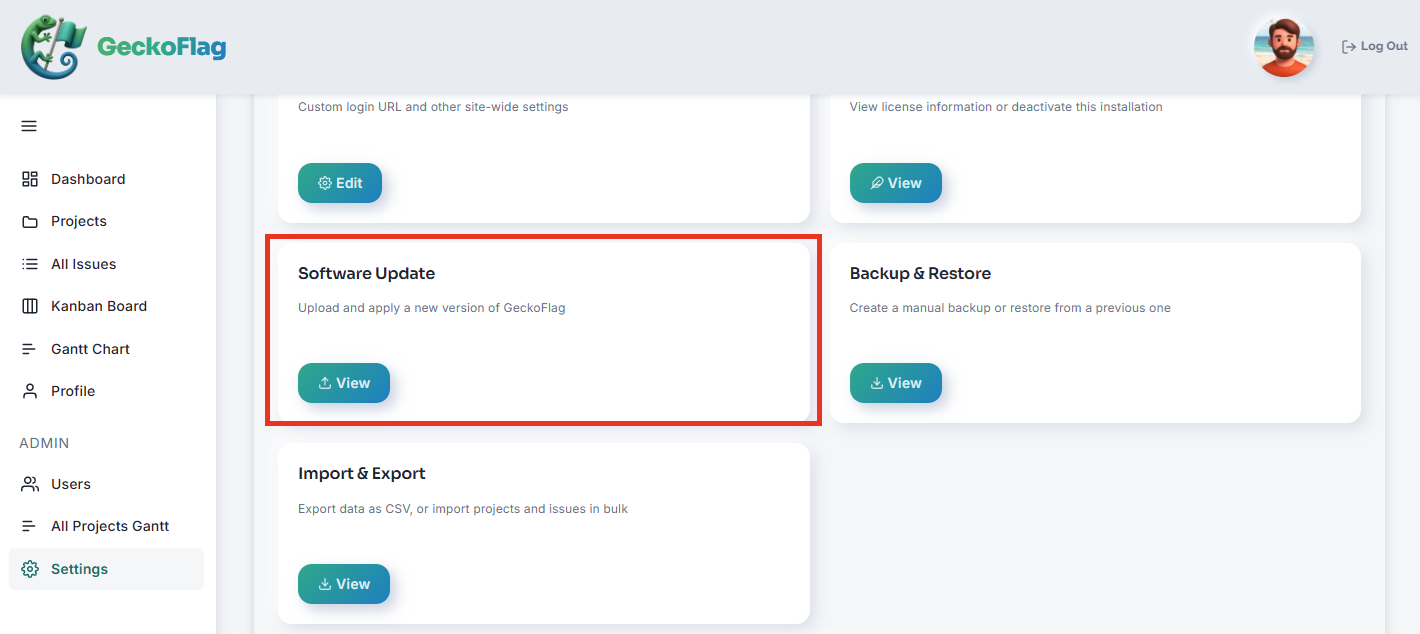The image size is (1420, 634).
Task: Click Edit for site-wide settings
Action: [340, 183]
